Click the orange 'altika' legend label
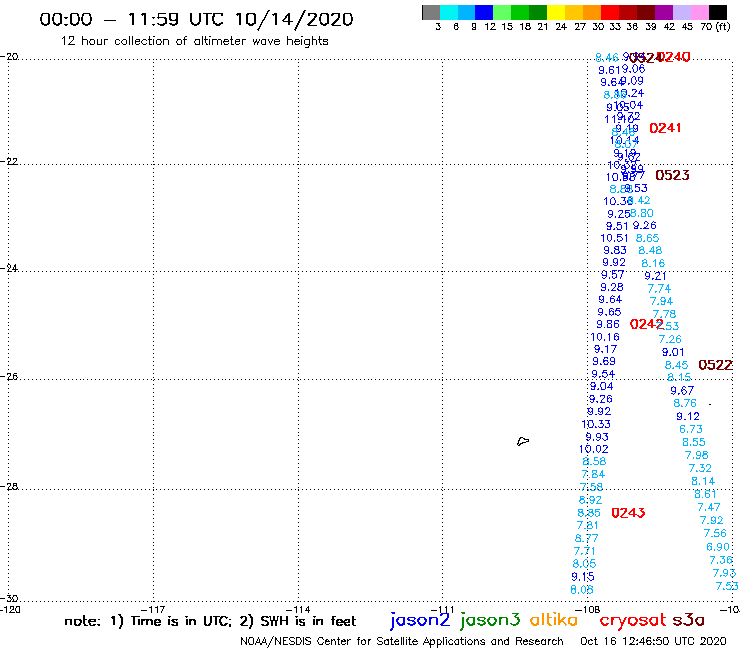 554,619
